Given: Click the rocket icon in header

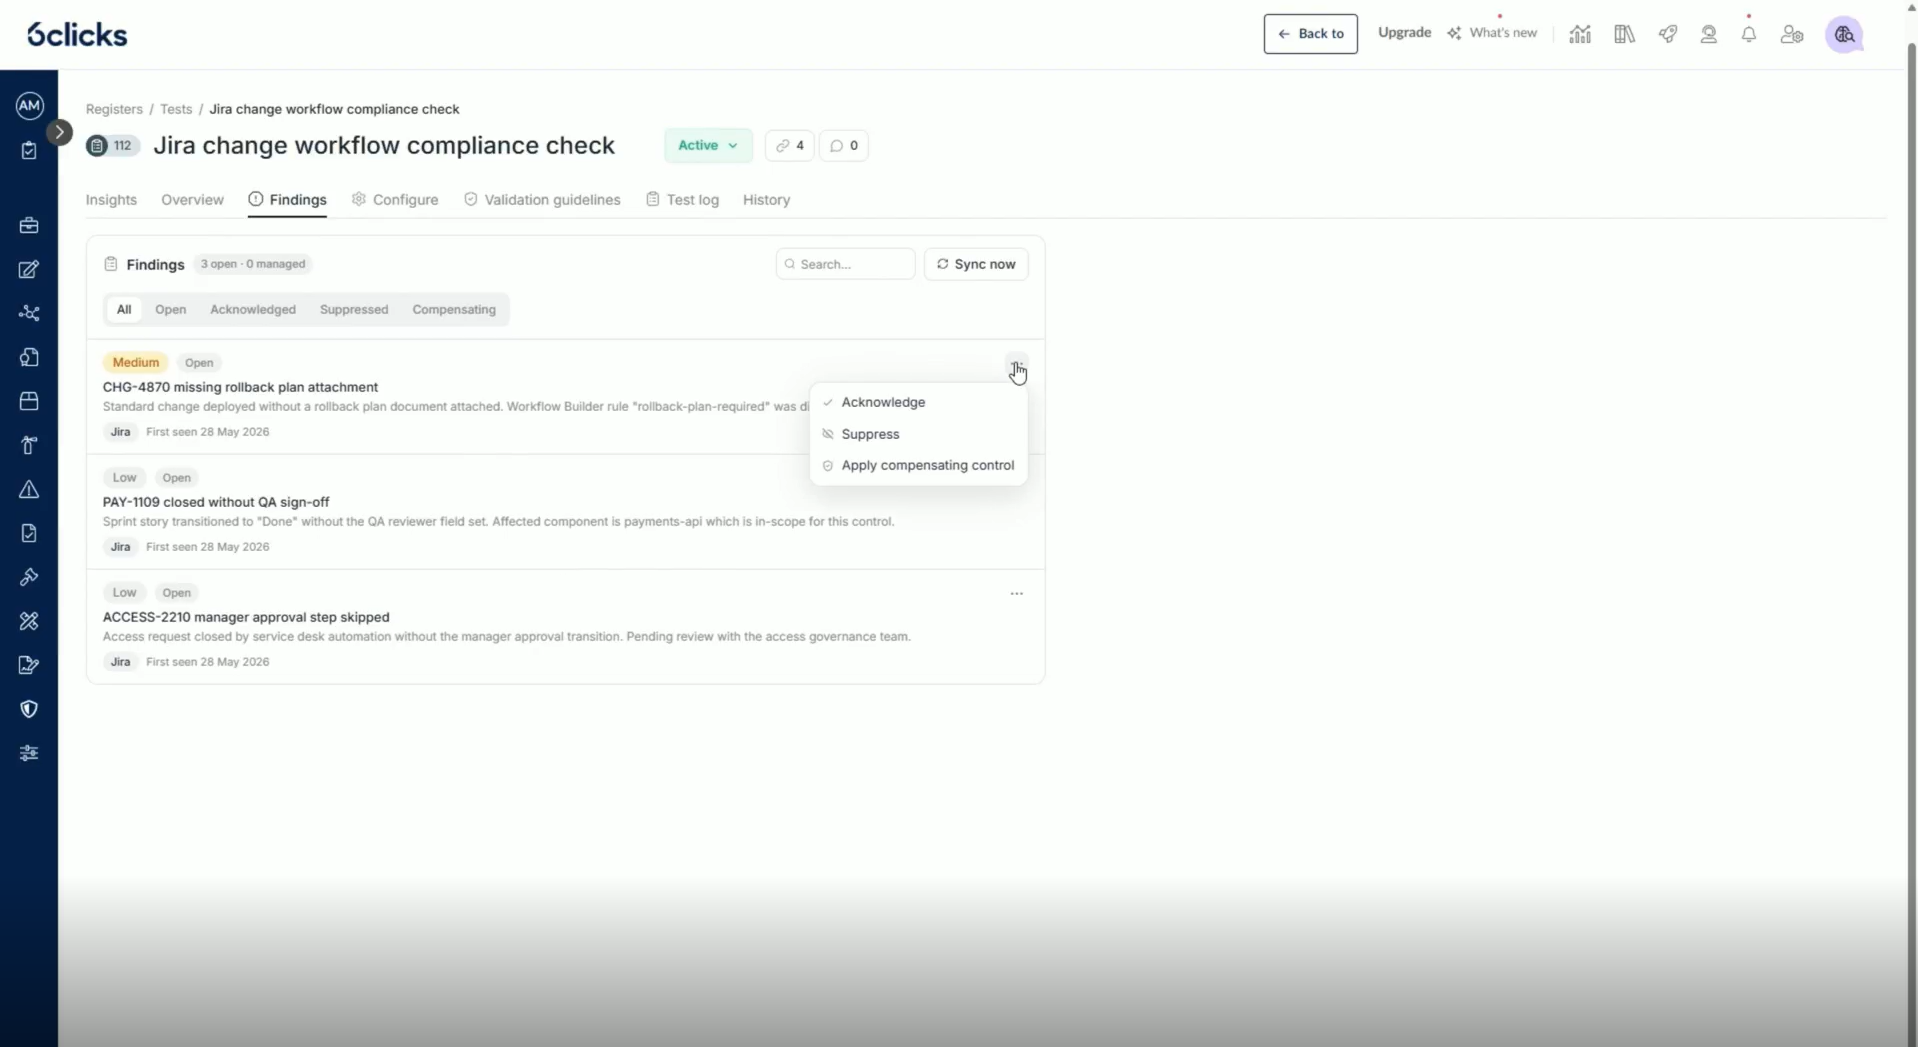Looking at the screenshot, I should 1667,34.
